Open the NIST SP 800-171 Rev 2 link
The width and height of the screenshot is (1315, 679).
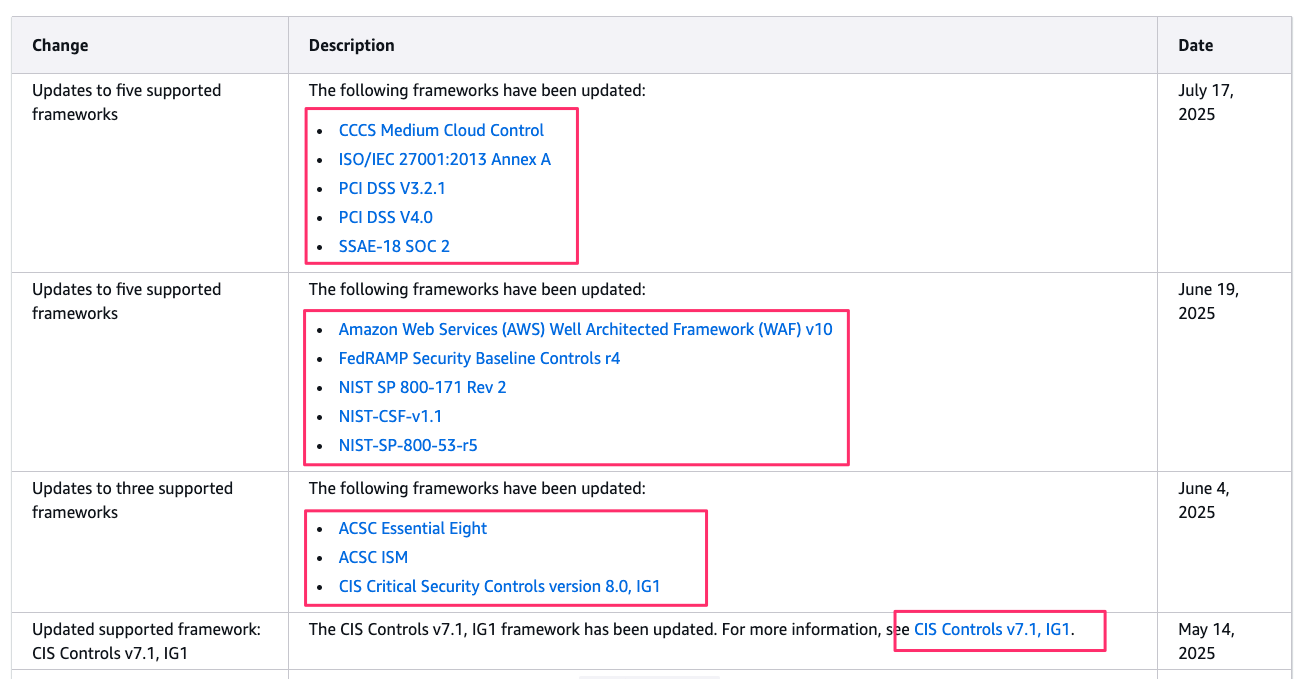422,387
